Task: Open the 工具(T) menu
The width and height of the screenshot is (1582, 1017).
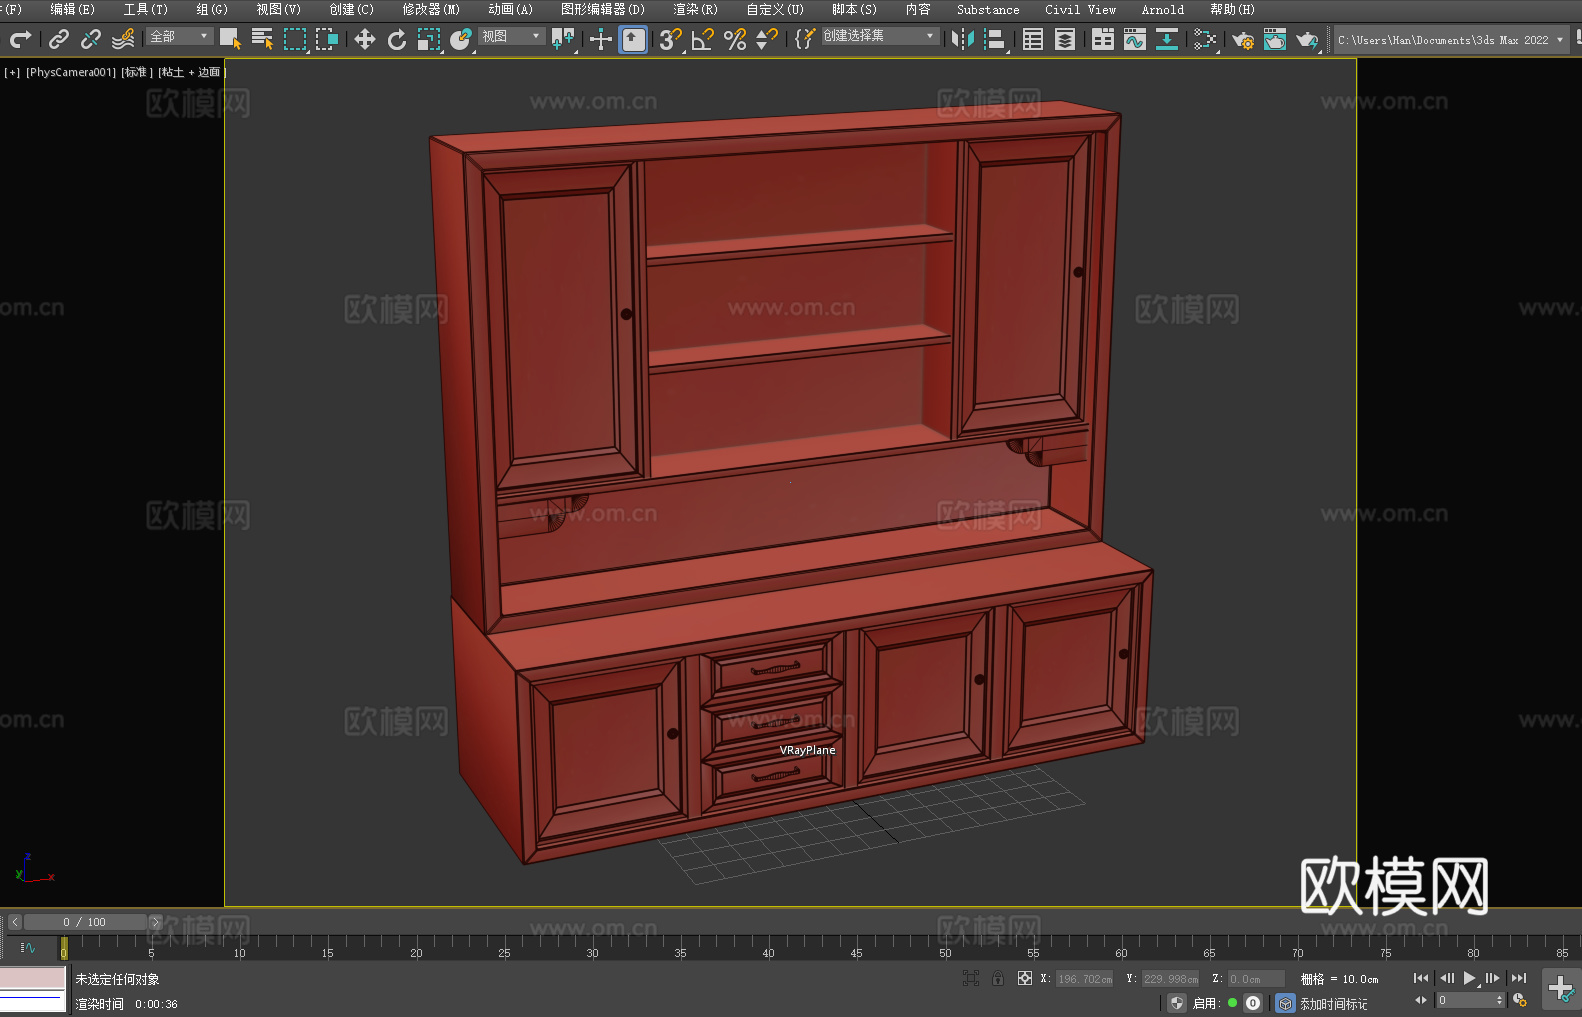Action: point(146,9)
